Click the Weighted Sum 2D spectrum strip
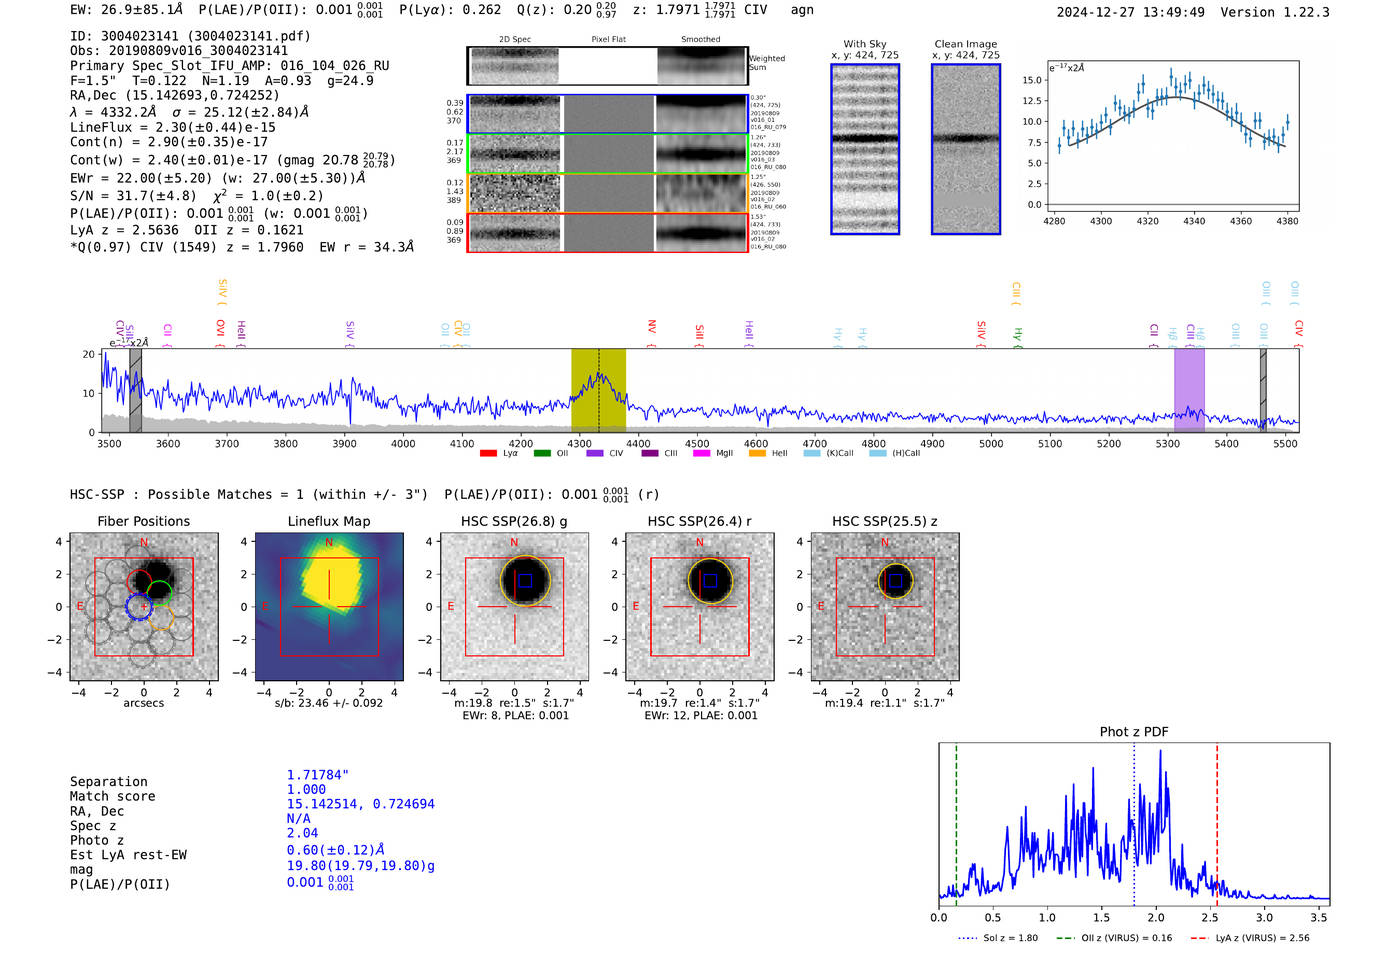Image resolution: width=1400 pixels, height=953 pixels. coord(607,66)
